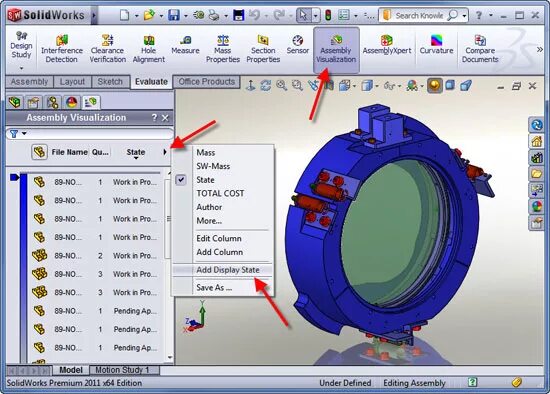550x394 pixels.
Task: Open Appearances color ball in task pane
Action: click(537, 206)
